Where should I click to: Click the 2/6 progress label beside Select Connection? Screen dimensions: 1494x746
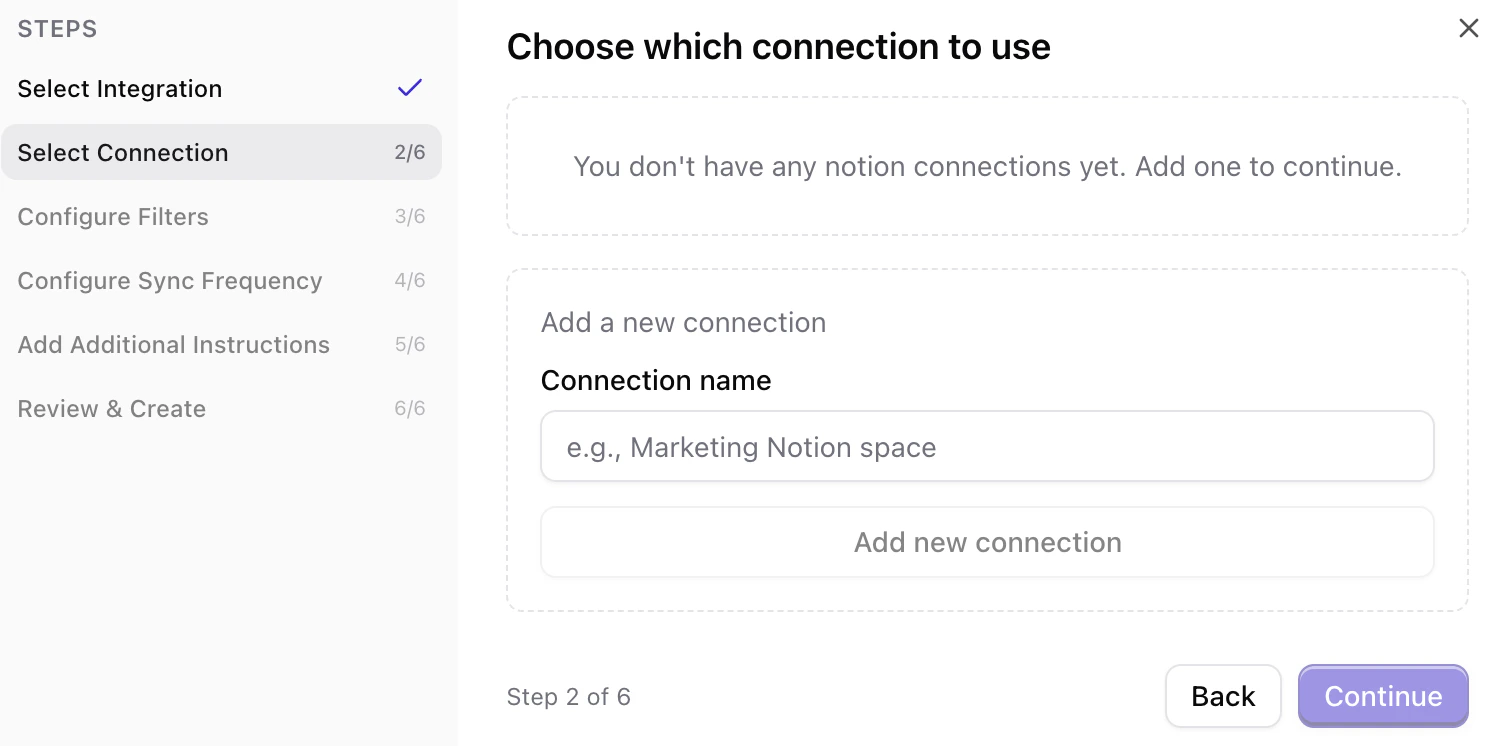(411, 152)
